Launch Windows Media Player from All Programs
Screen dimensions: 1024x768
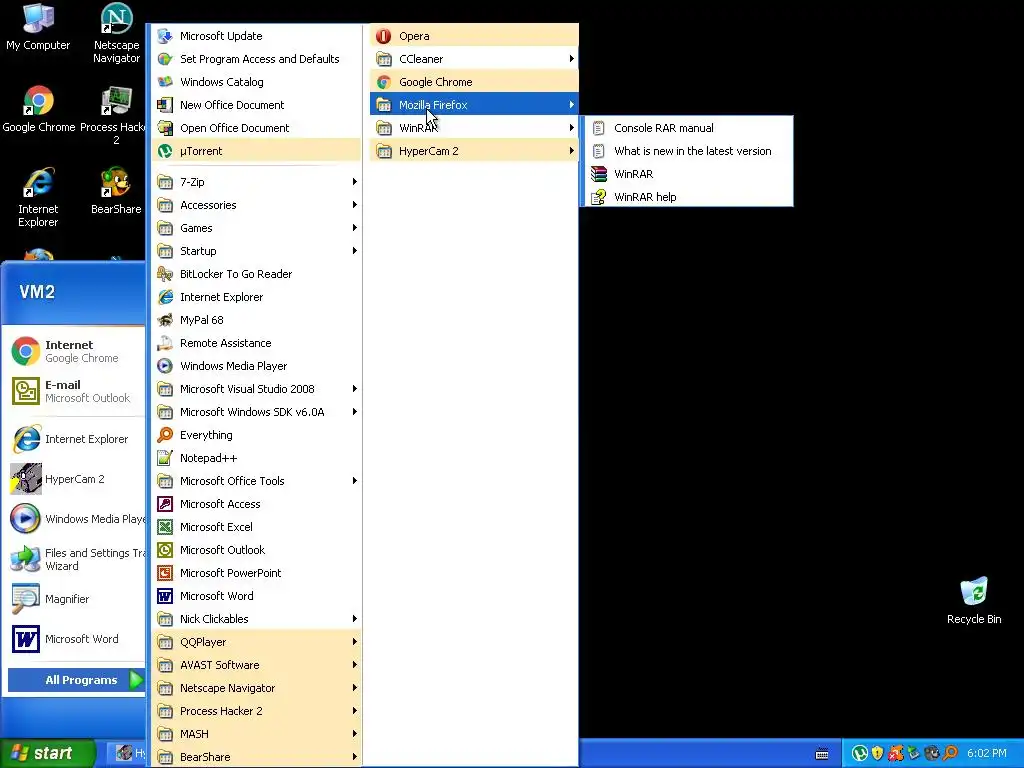[257, 366]
